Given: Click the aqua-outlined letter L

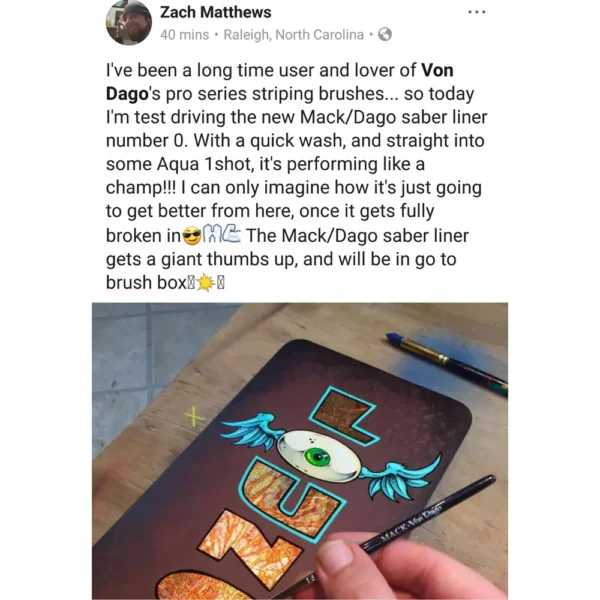Looking at the screenshot, I should (x=344, y=416).
